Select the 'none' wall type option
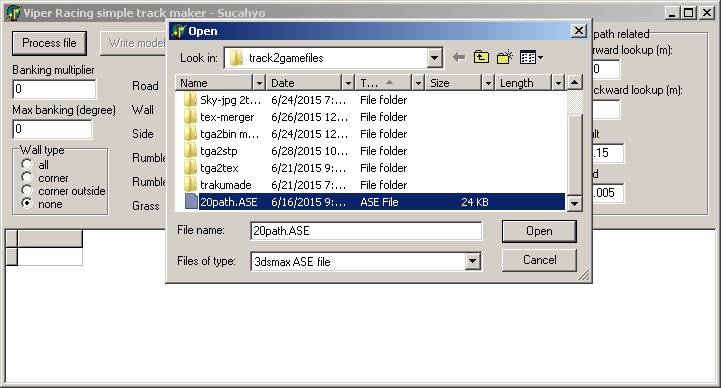This screenshot has width=721, height=388. tap(27, 203)
